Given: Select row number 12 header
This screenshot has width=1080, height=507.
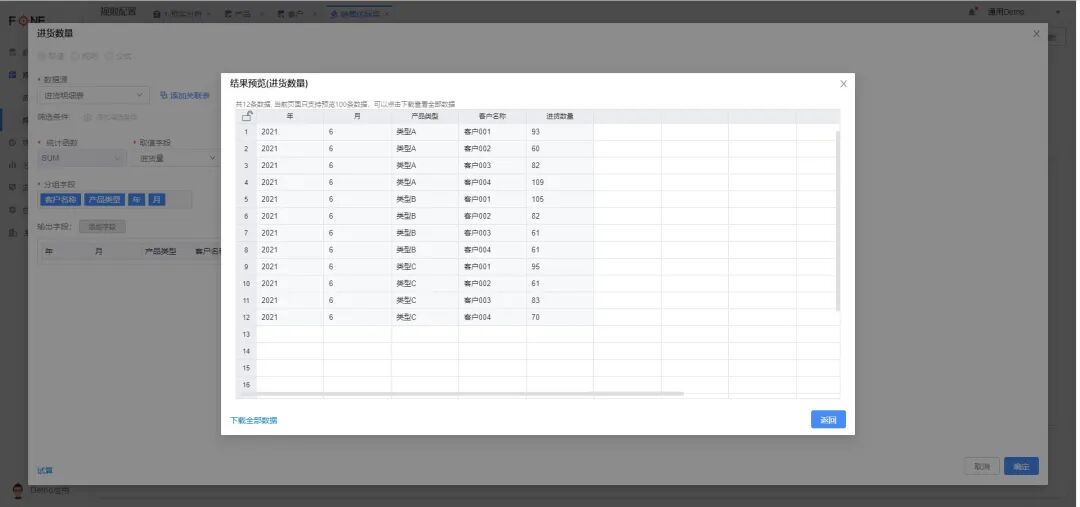Looking at the screenshot, I should pyautogui.click(x=246, y=317).
